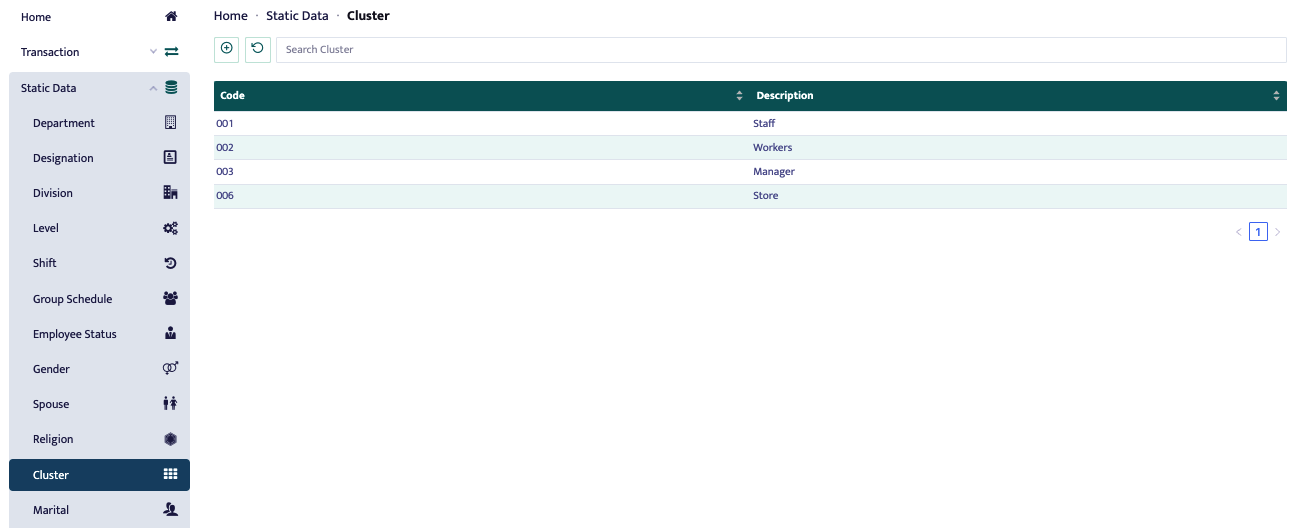This screenshot has height=528, width=1296.
Task: Select code 002 cell
Action: point(482,147)
